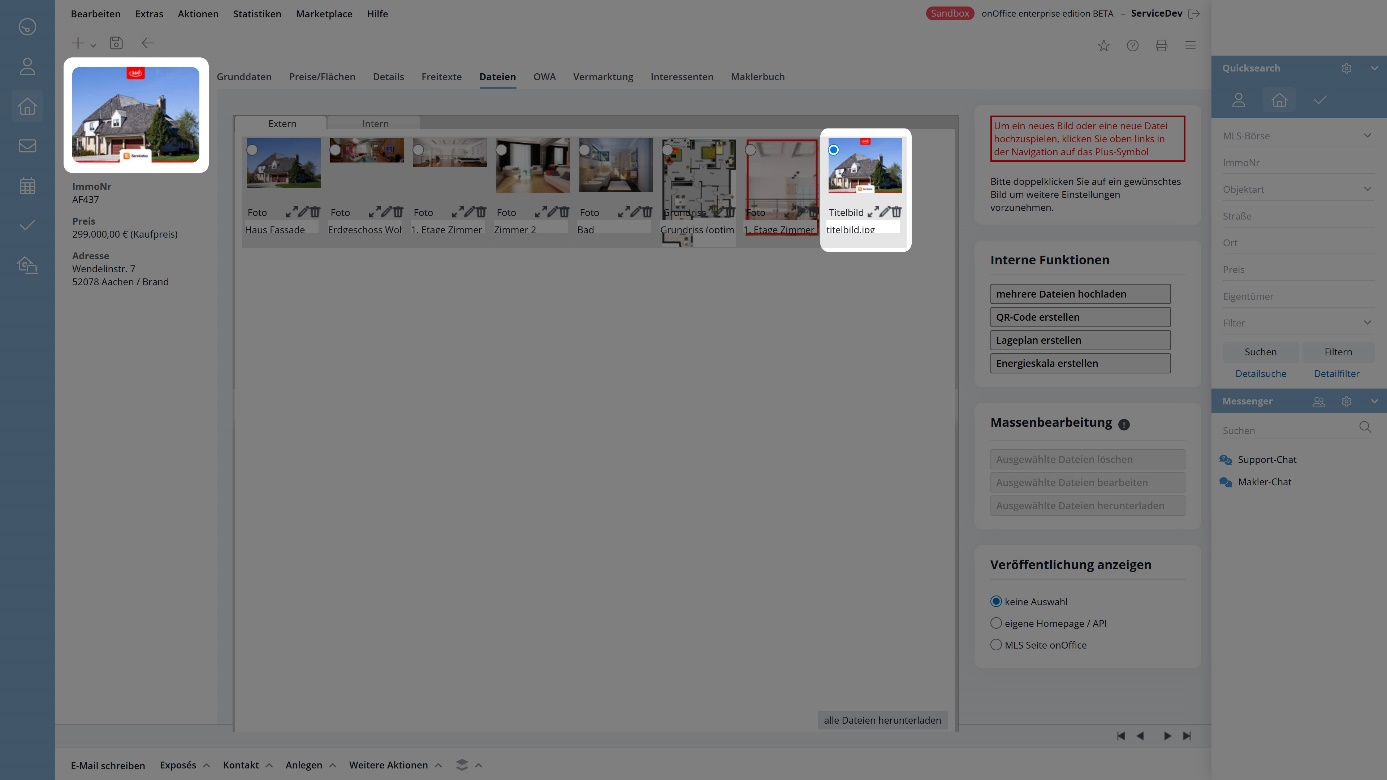Select 'eigene Homepage / API' radio option
1387x780 pixels.
(996, 623)
